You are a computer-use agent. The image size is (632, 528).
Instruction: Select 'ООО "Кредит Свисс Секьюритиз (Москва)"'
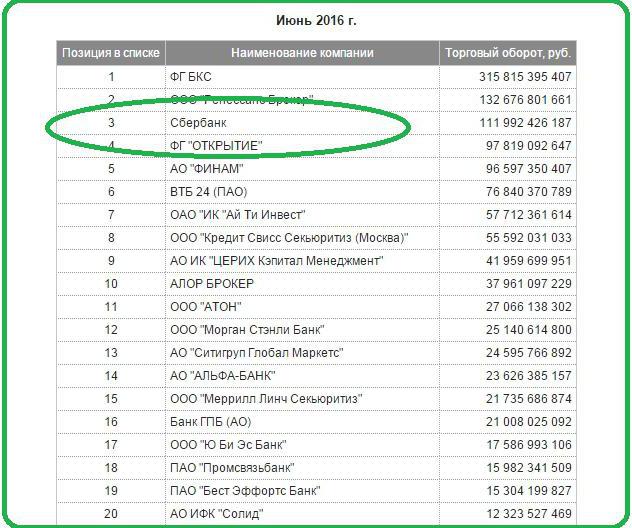click(289, 238)
